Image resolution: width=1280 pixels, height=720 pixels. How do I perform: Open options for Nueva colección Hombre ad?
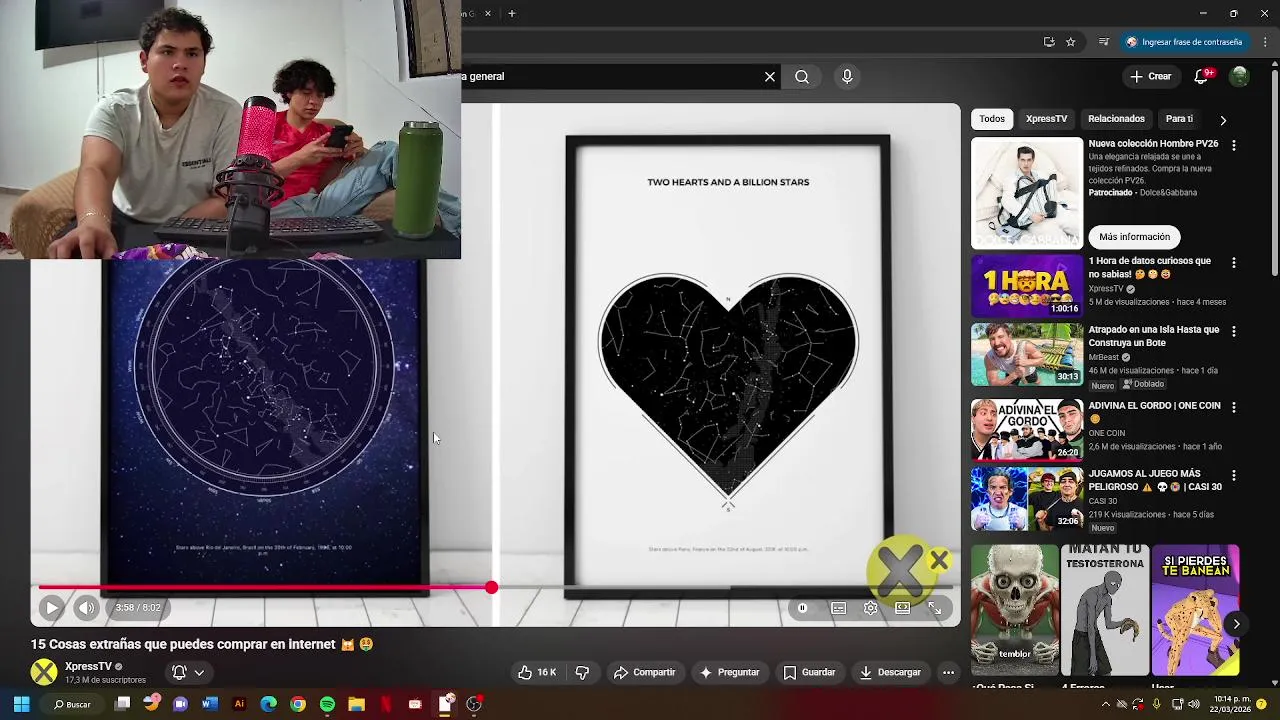(x=1234, y=145)
